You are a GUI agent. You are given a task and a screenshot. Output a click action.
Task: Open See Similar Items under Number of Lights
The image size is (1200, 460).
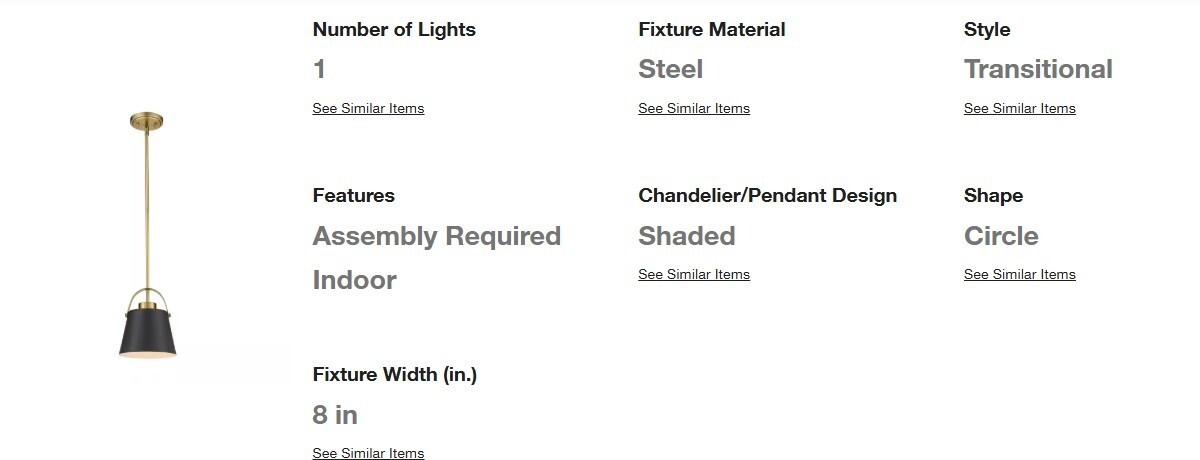point(368,108)
